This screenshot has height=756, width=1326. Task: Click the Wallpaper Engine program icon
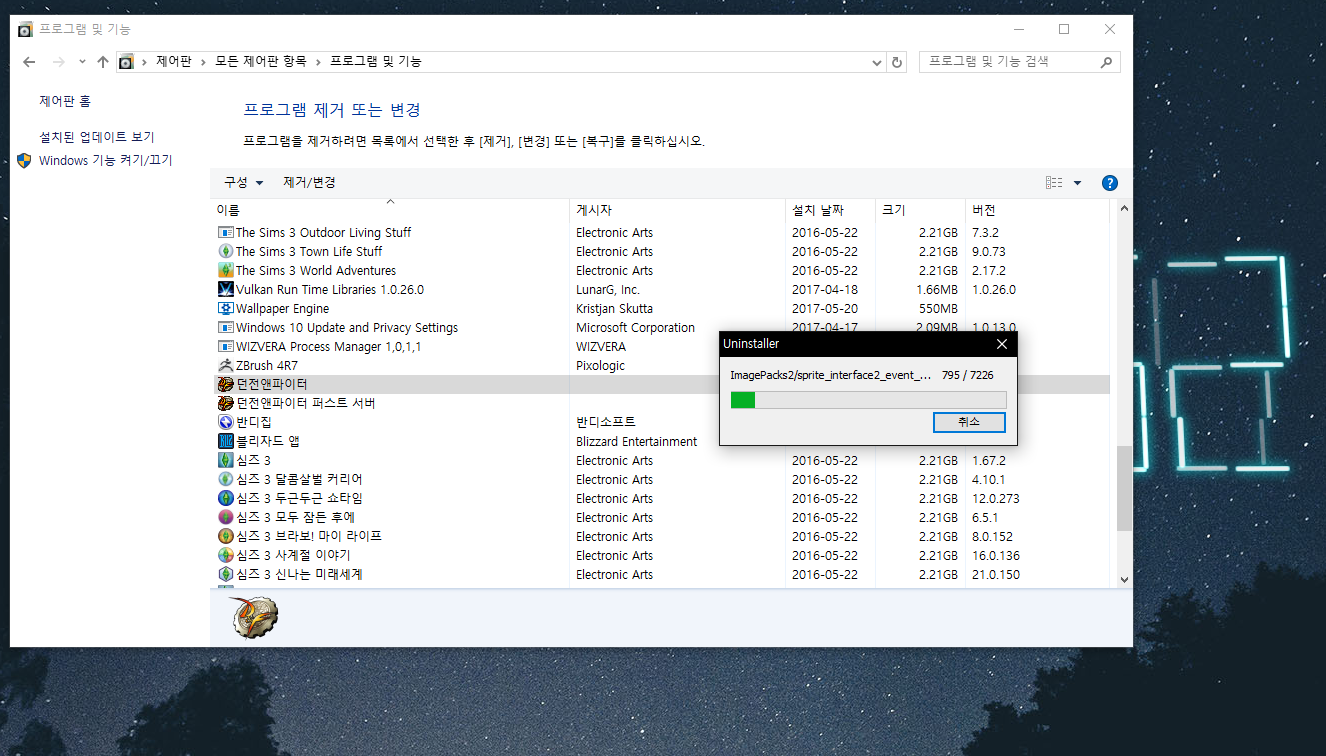226,309
